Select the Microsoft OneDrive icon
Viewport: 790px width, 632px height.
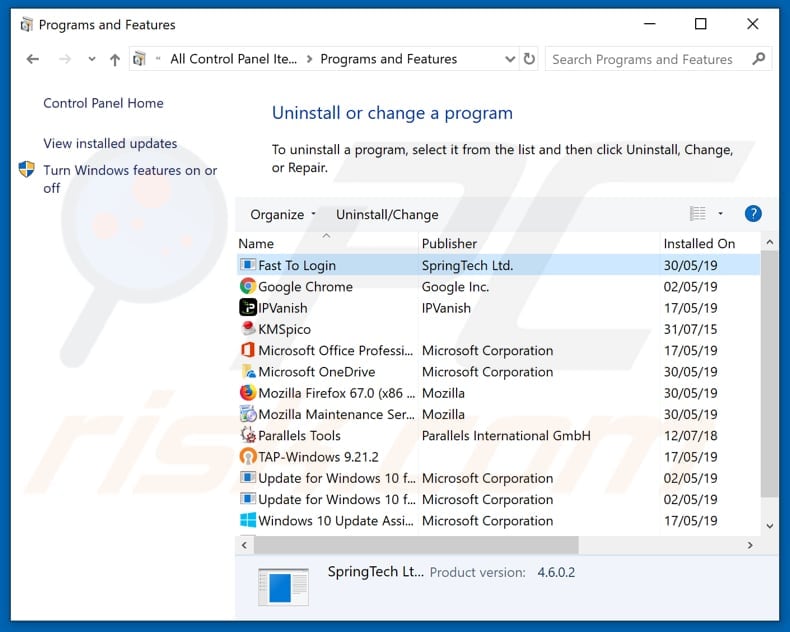click(248, 371)
